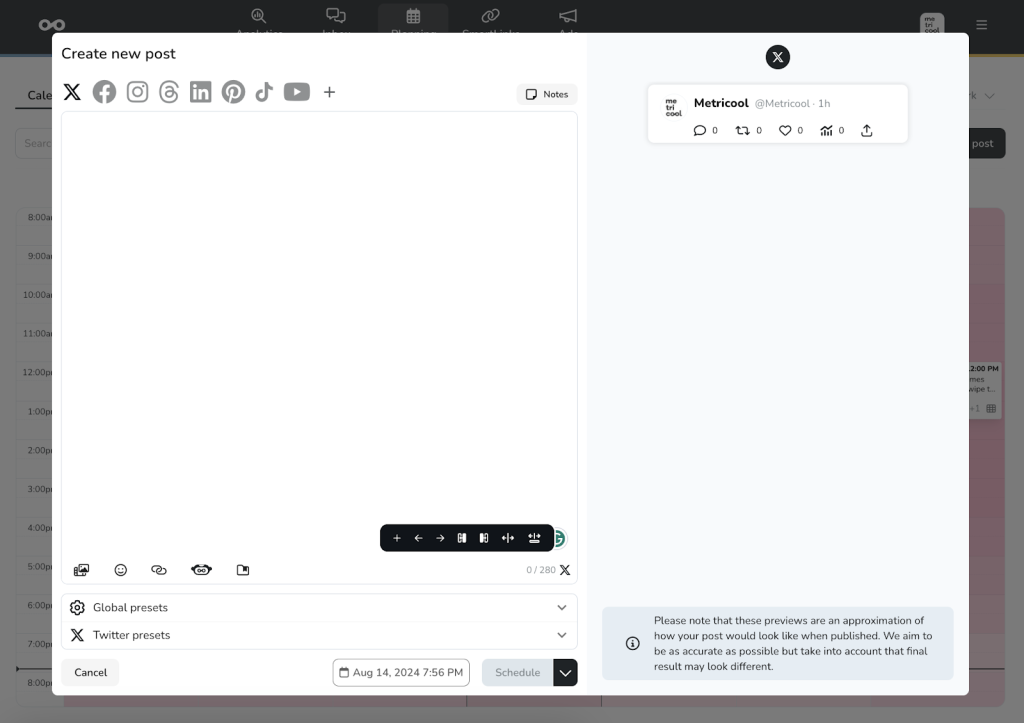Click the Grammarly green badge
The image size is (1024, 723).
point(560,538)
